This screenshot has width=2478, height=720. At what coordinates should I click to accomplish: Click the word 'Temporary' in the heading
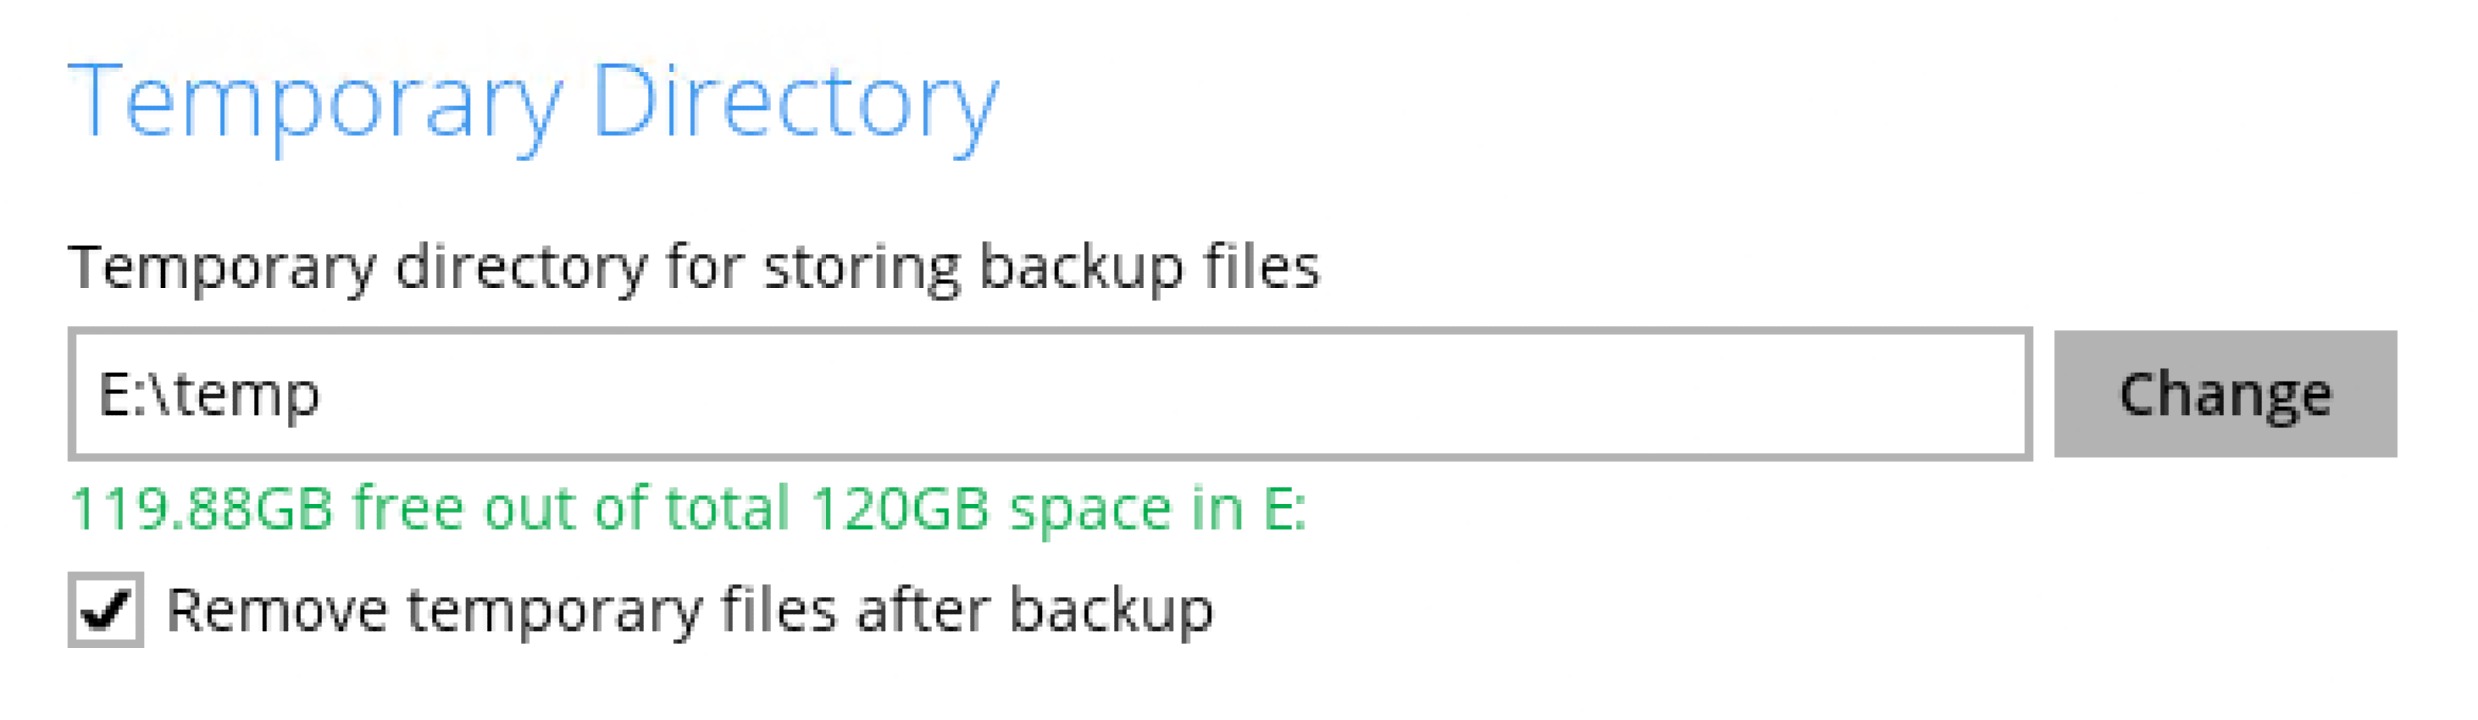[x=315, y=102]
